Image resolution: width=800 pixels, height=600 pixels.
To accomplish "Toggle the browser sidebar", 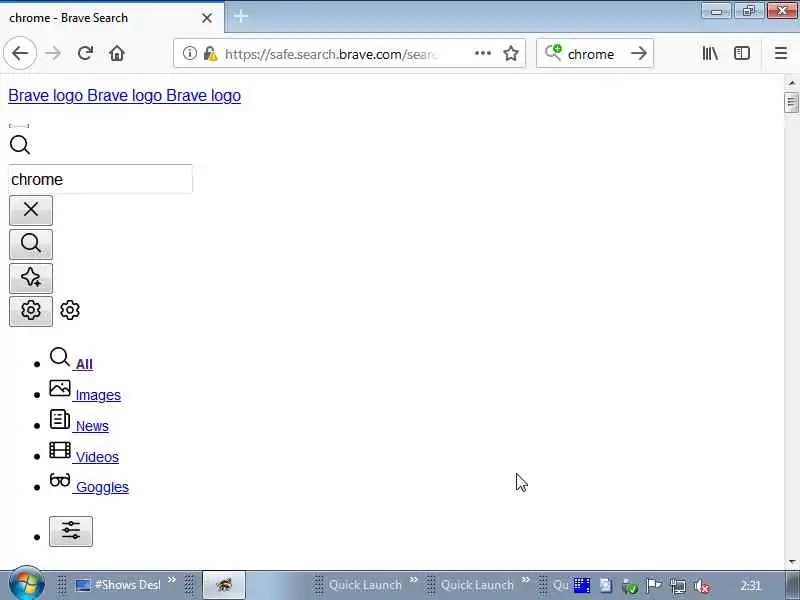I will 742,53.
